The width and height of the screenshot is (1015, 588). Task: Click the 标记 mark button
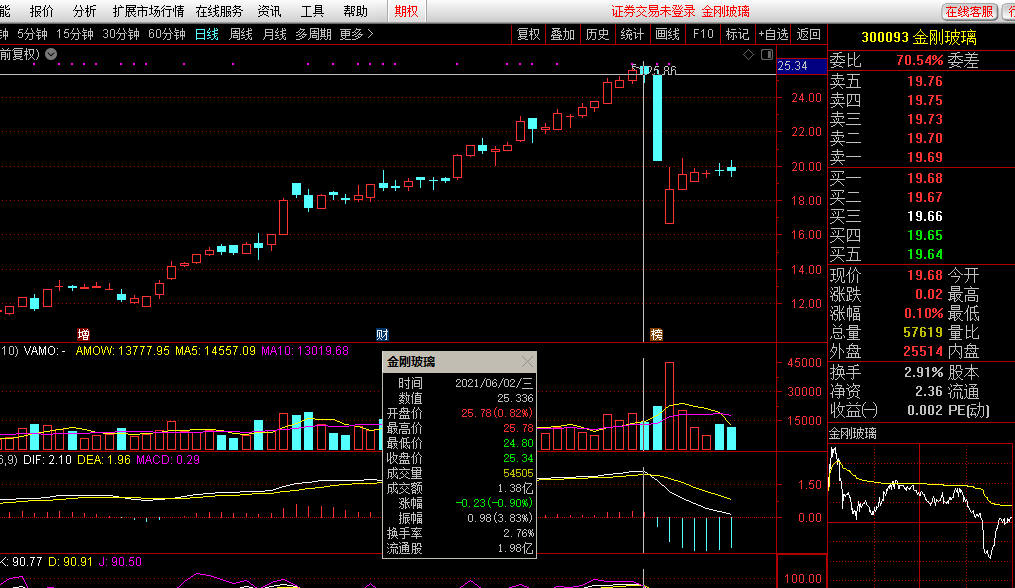tap(737, 34)
